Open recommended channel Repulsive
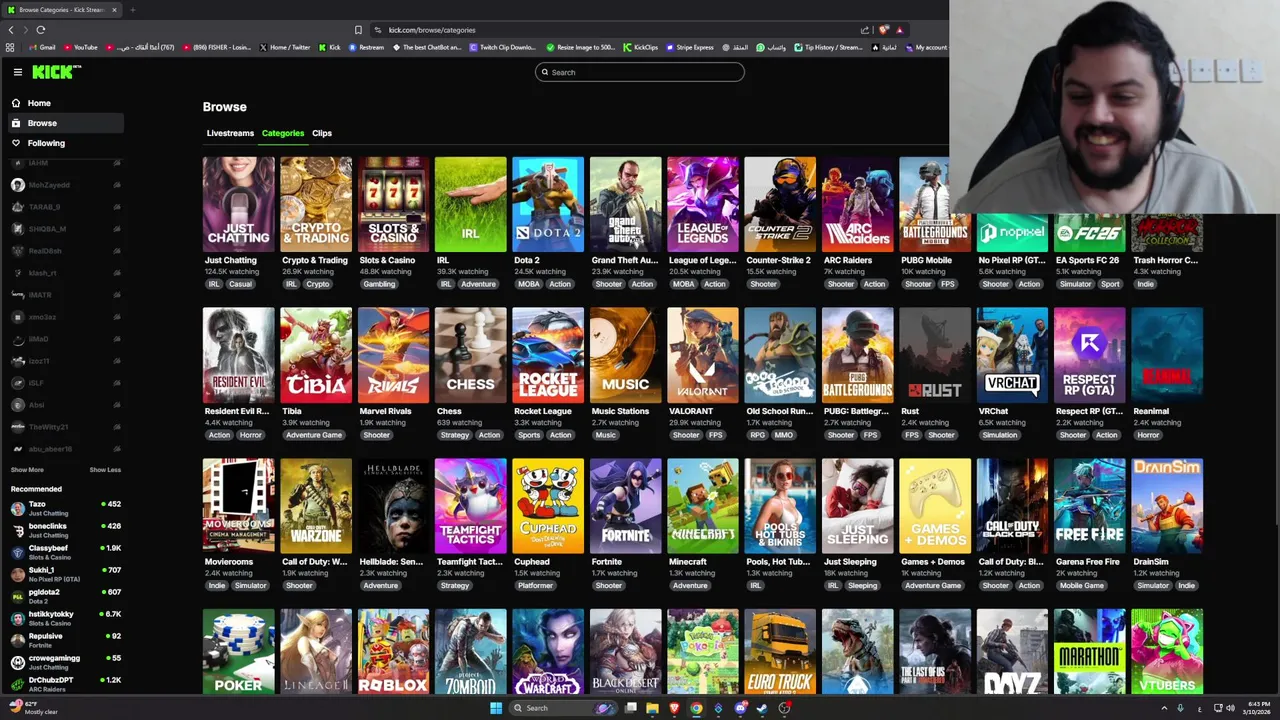 66,640
